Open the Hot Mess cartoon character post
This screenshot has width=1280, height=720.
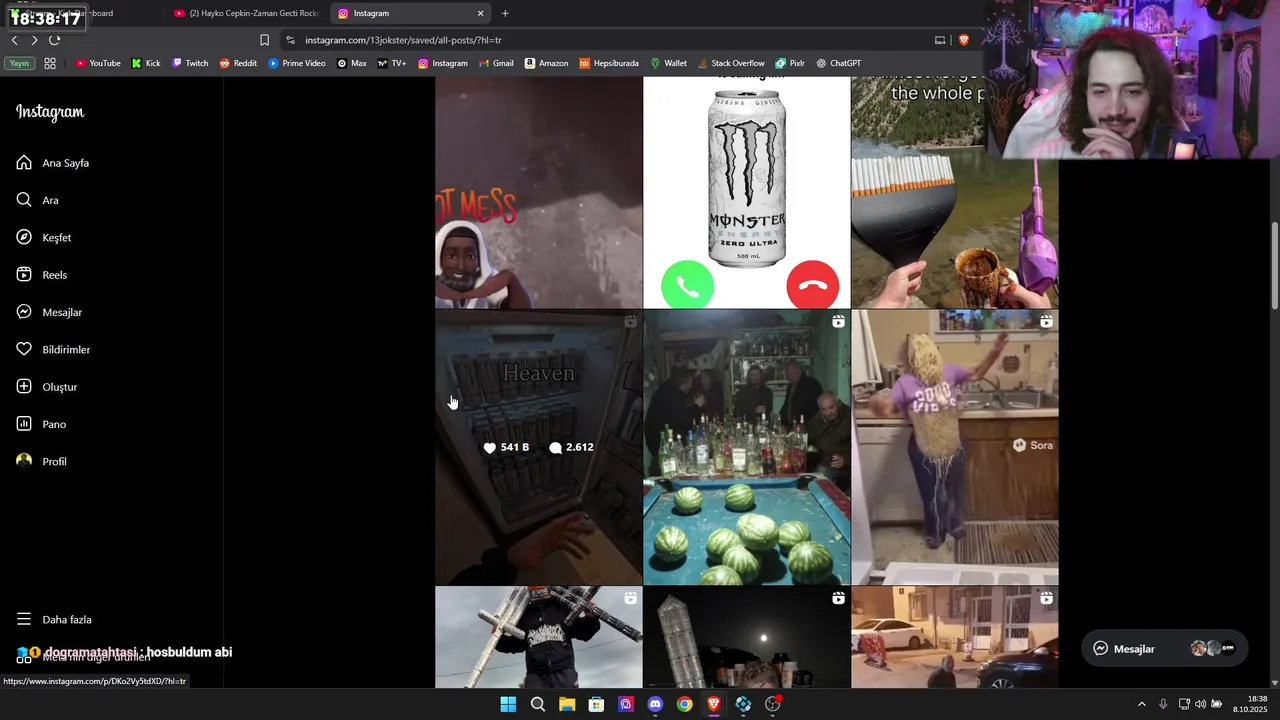click(539, 192)
